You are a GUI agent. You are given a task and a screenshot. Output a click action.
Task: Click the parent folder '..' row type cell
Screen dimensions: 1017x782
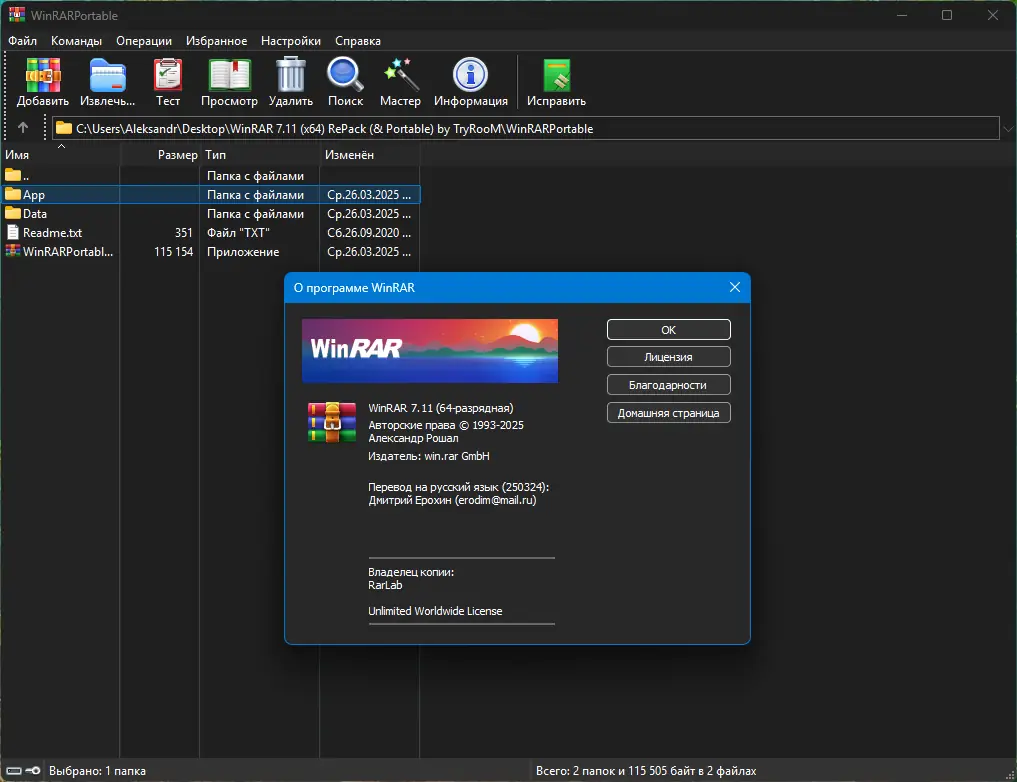pos(255,176)
